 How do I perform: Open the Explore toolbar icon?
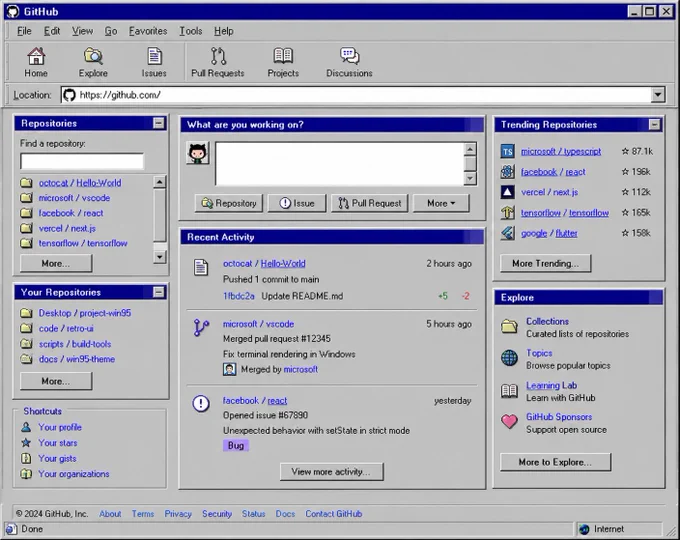93,62
